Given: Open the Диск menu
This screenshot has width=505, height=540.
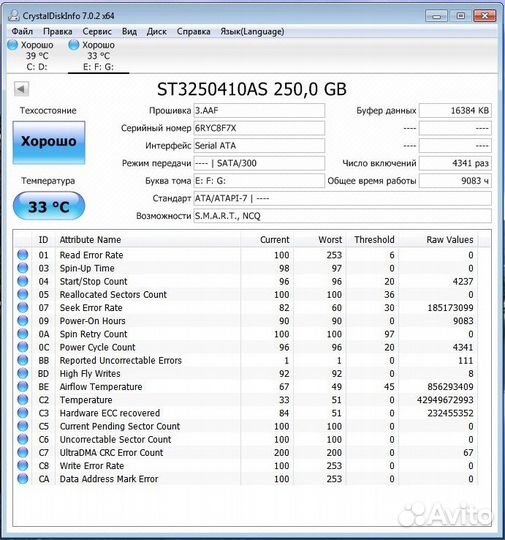Looking at the screenshot, I should tap(157, 32).
